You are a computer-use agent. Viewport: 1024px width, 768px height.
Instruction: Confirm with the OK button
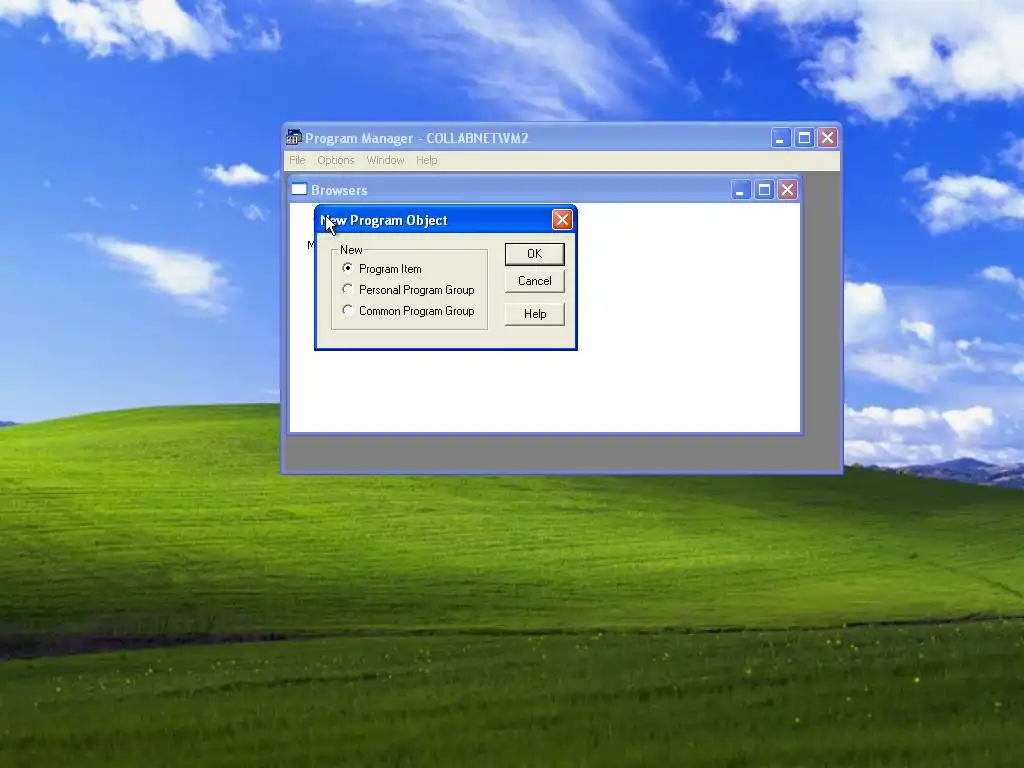[534, 253]
